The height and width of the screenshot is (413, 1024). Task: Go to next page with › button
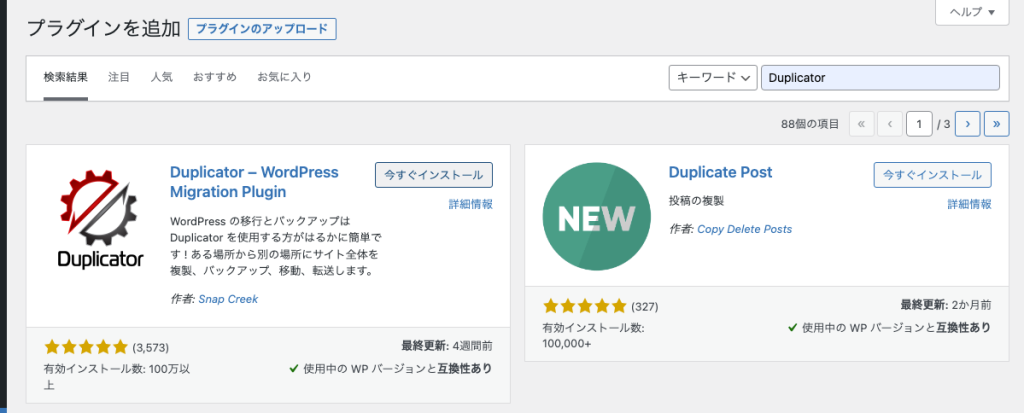(x=967, y=124)
